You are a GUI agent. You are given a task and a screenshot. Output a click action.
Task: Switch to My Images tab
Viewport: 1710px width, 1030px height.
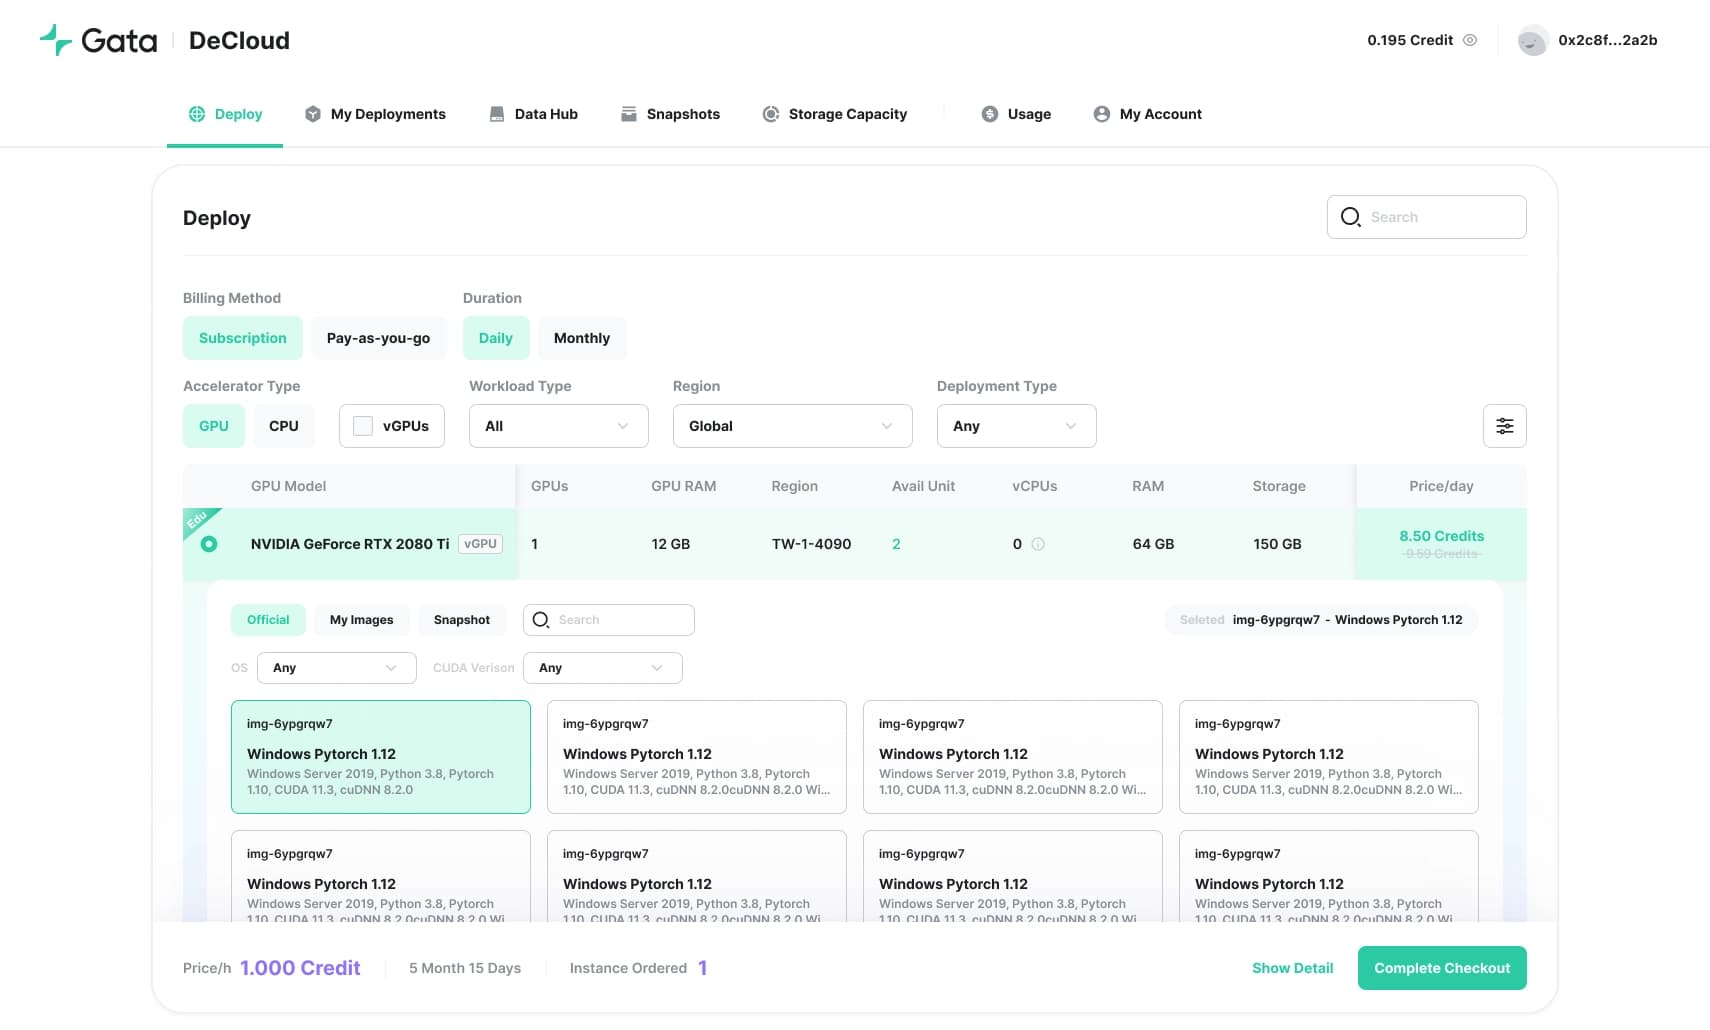click(361, 620)
